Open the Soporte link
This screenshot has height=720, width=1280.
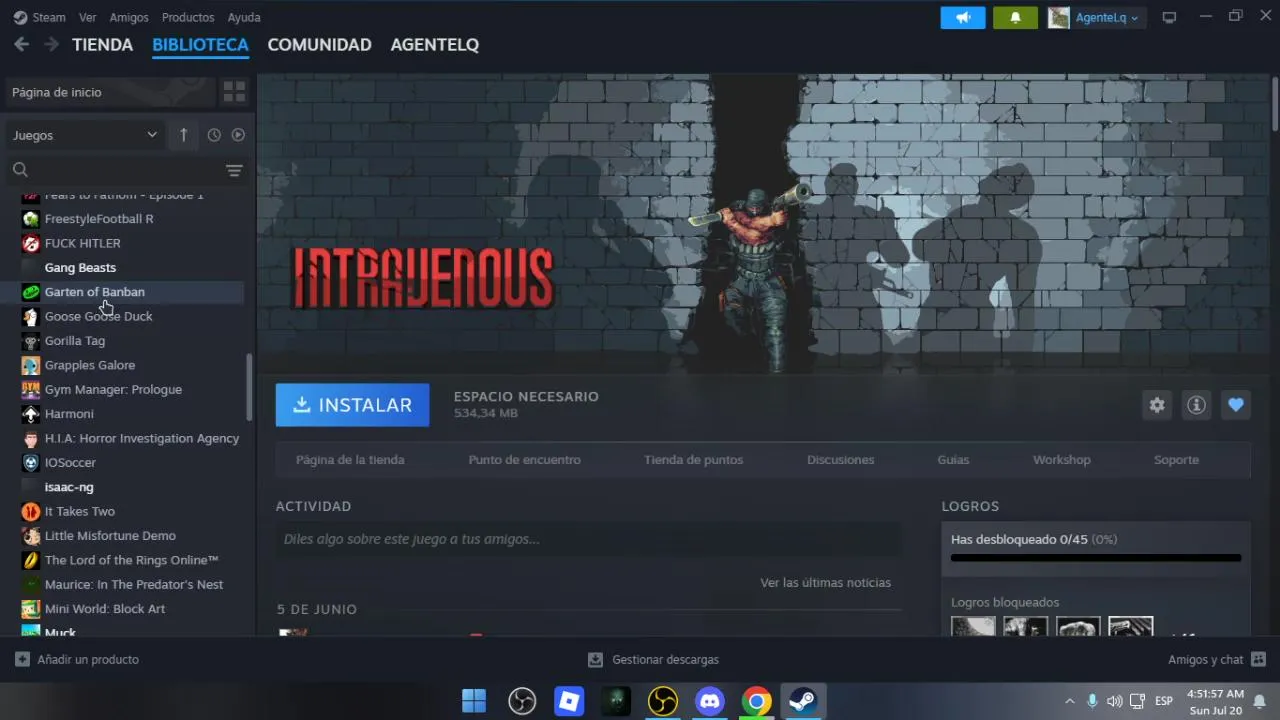click(1176, 460)
